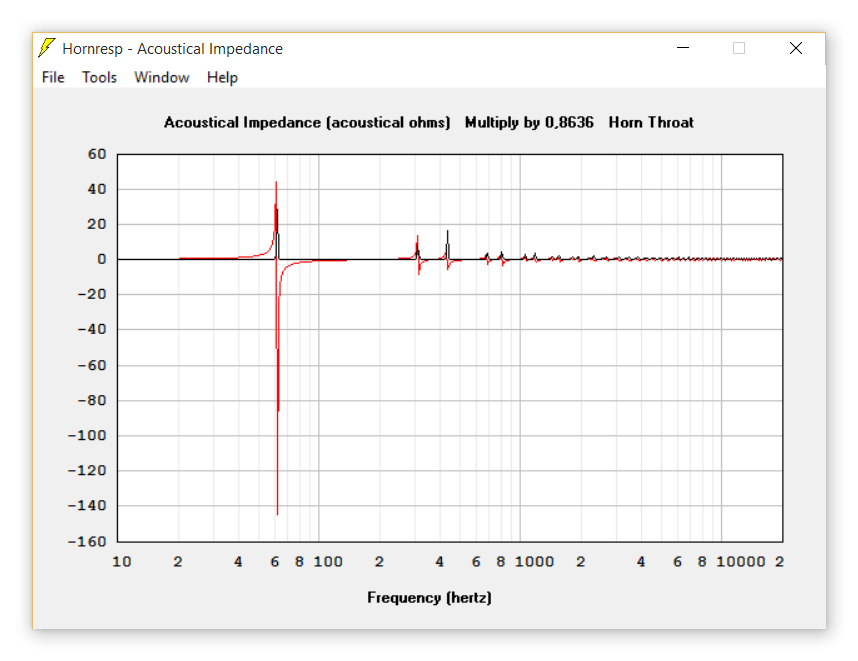
Task: Click the red peak near 300 Hz
Action: click(x=418, y=246)
